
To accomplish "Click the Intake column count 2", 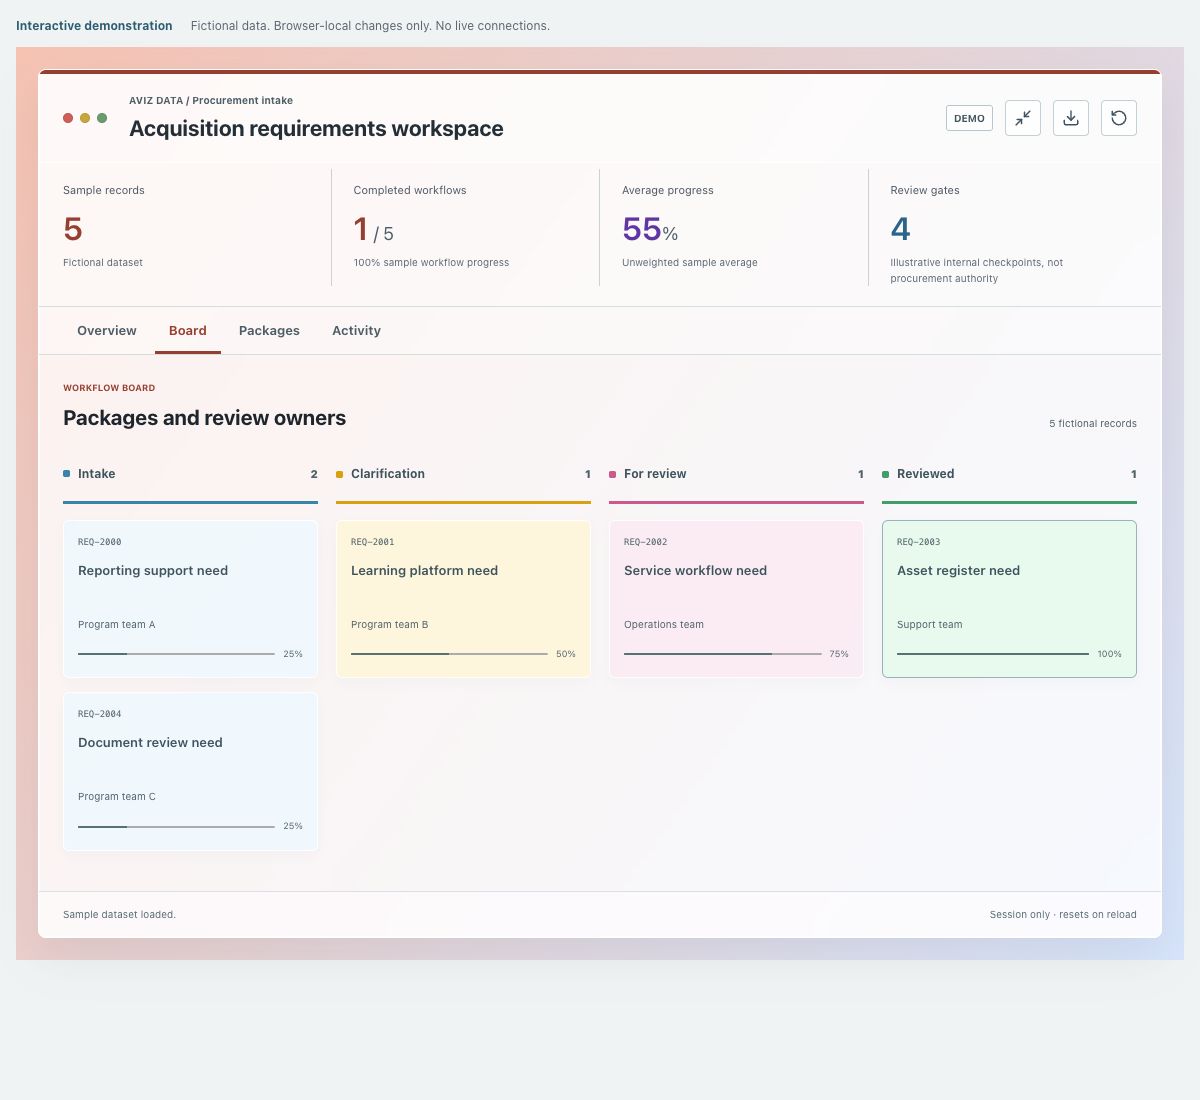I will click(x=314, y=474).
